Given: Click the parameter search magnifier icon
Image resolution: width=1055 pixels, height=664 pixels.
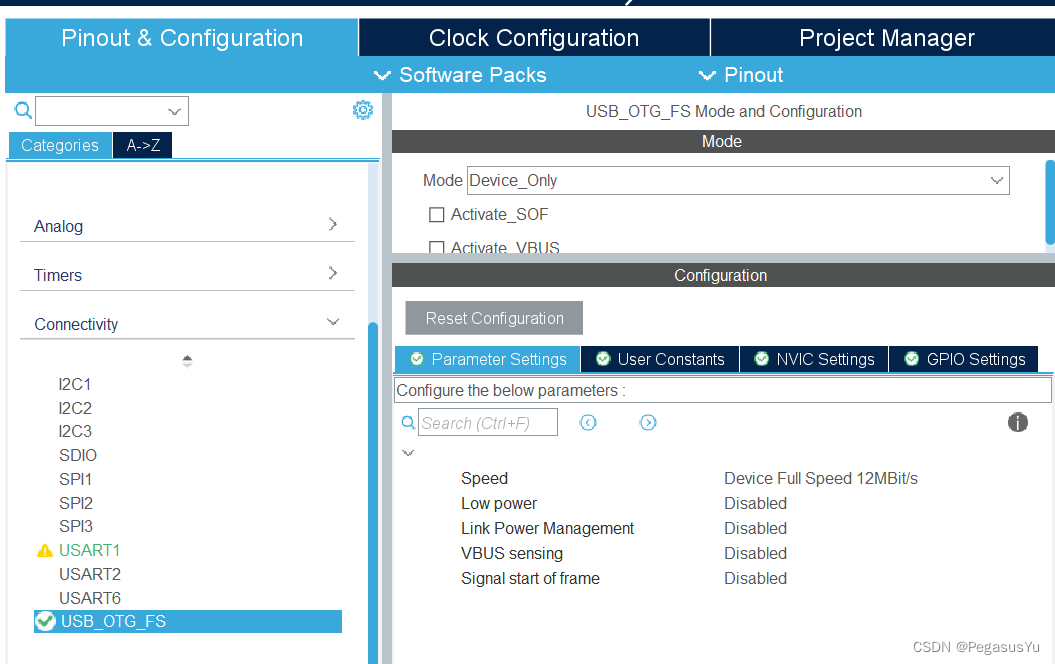Looking at the screenshot, I should pos(408,423).
